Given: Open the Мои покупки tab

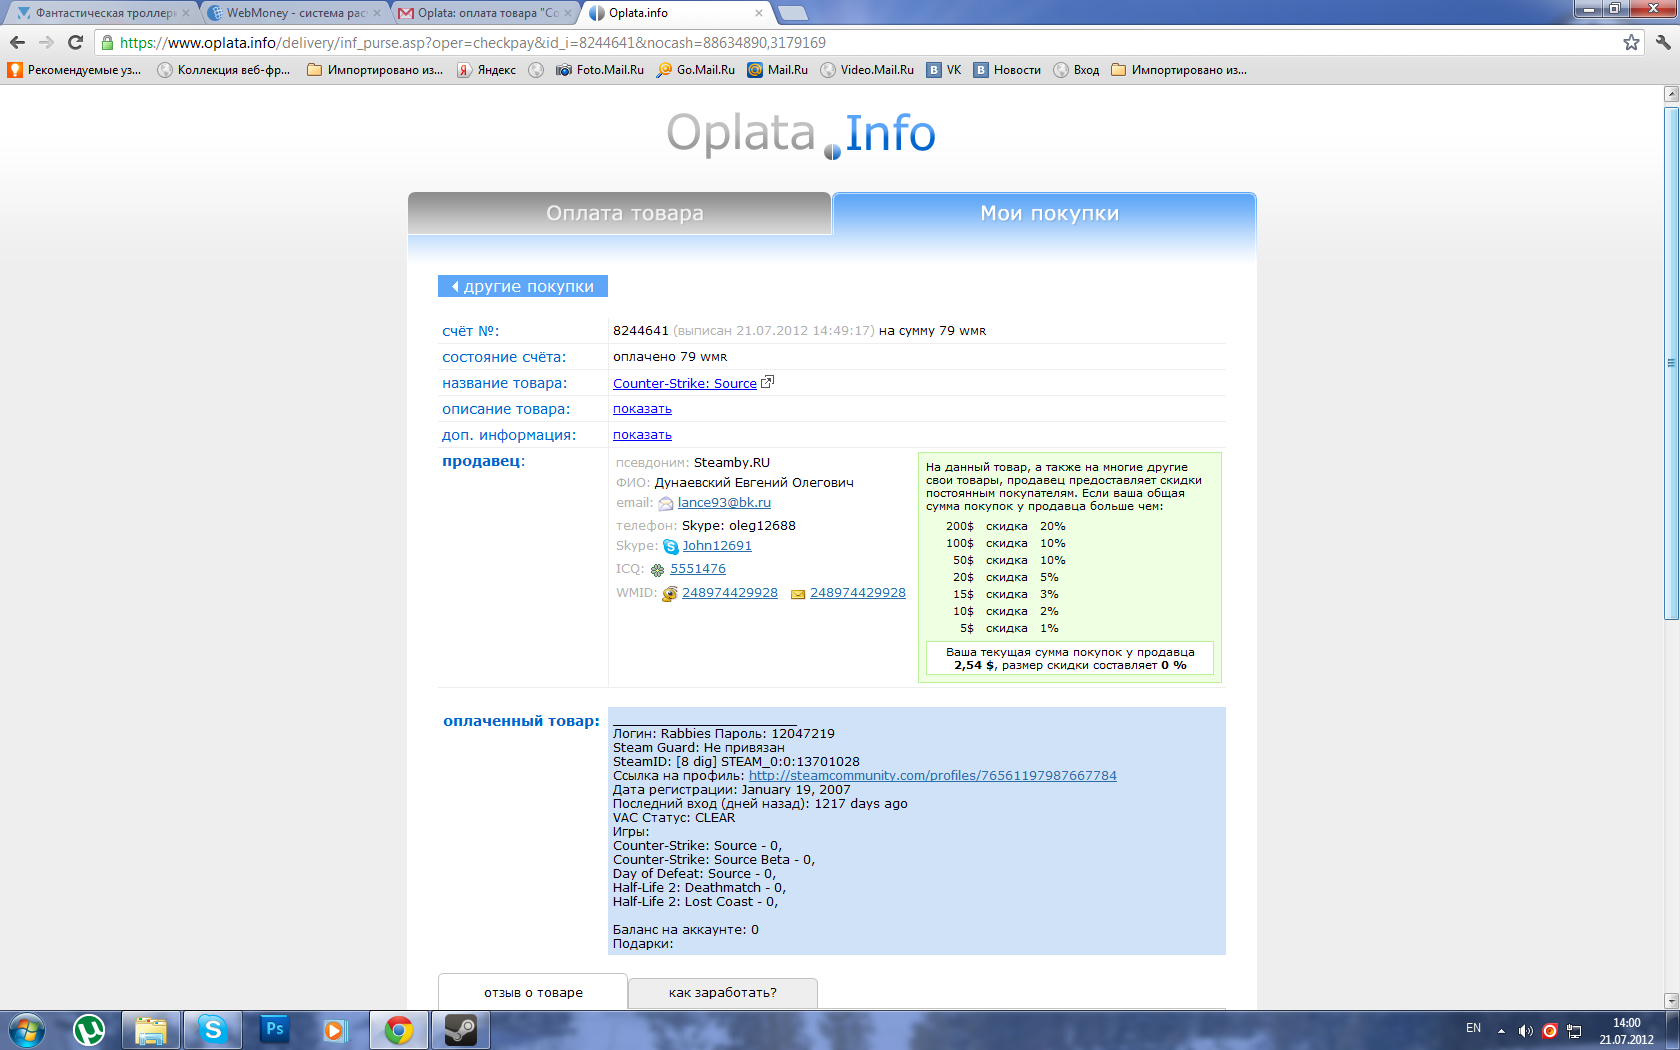Looking at the screenshot, I should tap(1045, 213).
